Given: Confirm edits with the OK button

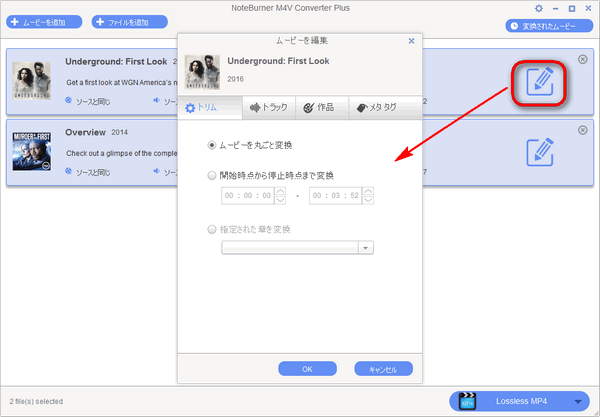Looking at the screenshot, I should pyautogui.click(x=307, y=369).
